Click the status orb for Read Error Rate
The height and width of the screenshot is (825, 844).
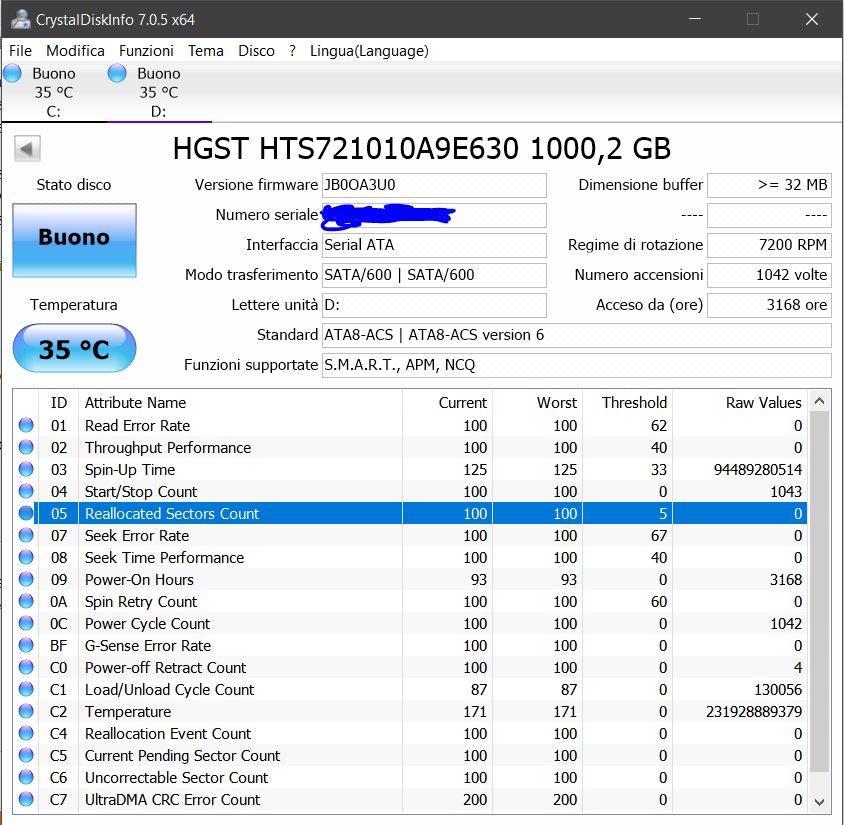(26, 425)
